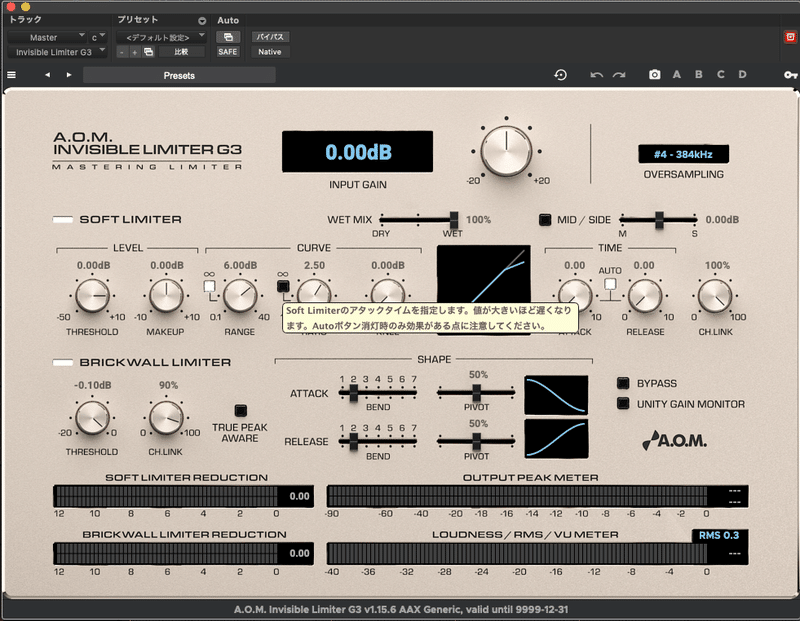Select snapshot slot D
The width and height of the screenshot is (800, 621).
742,74
